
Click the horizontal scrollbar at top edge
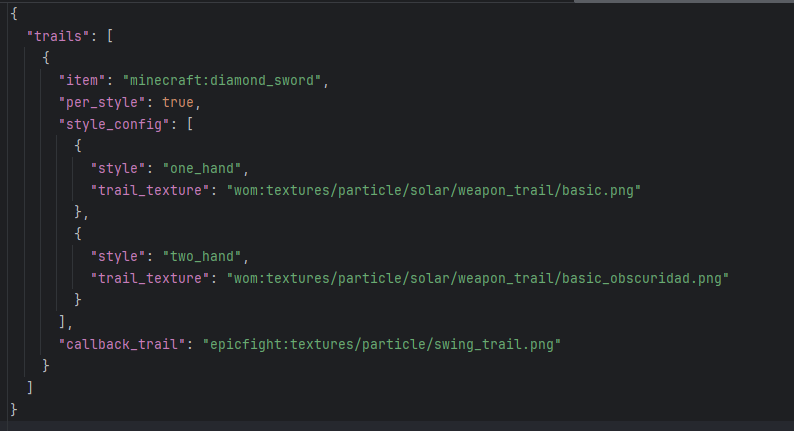point(684,2)
